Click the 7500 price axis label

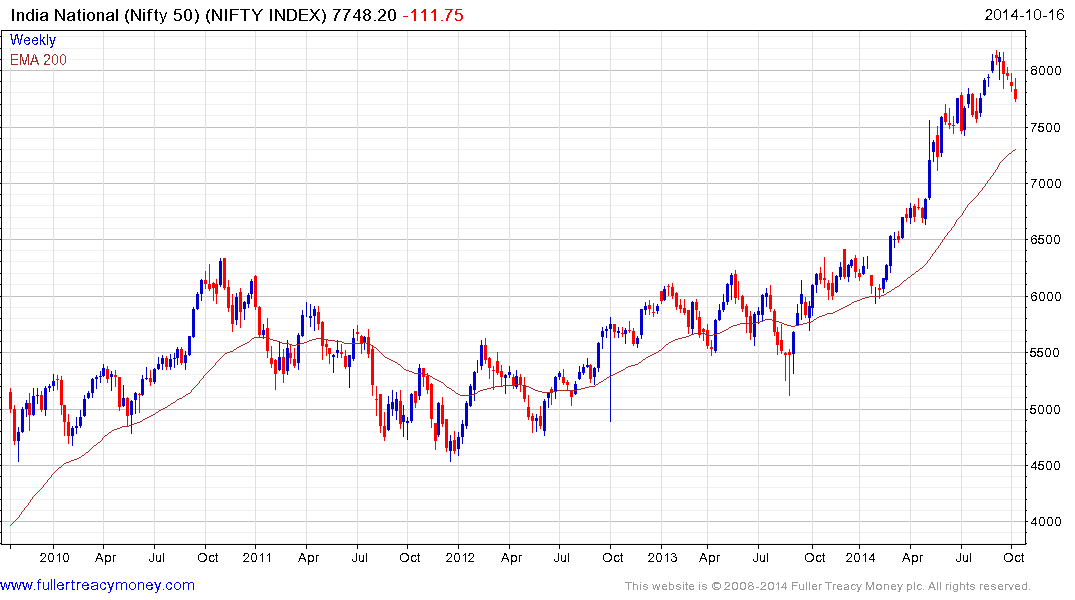point(1045,128)
